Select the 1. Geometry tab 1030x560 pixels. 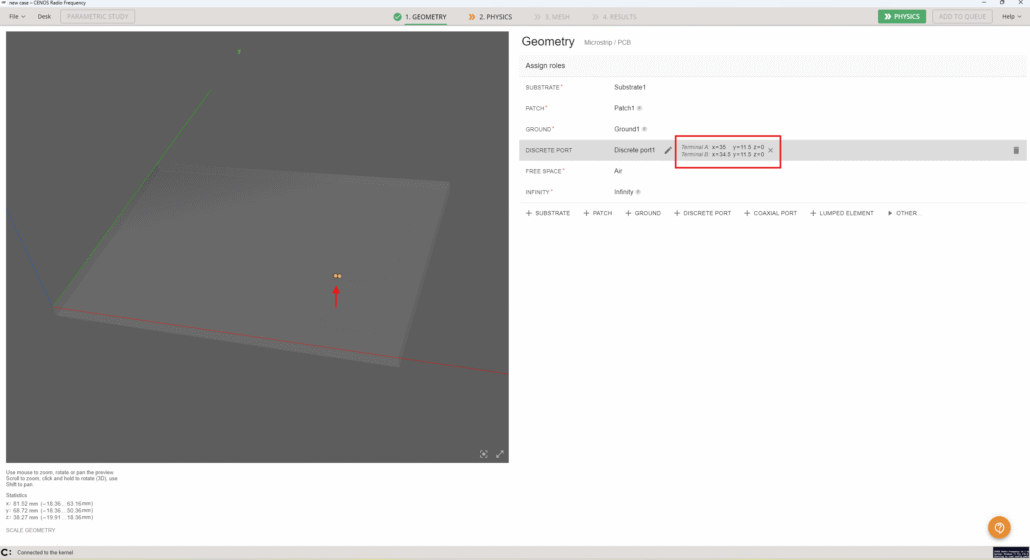tap(420, 17)
